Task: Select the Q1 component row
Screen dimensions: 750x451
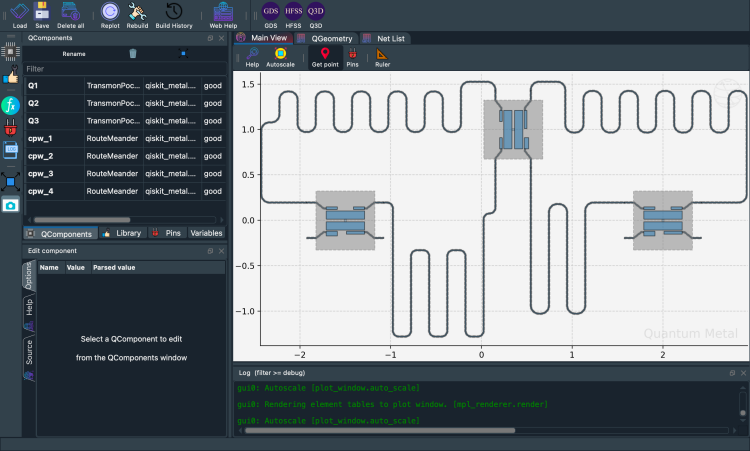Action: coord(125,86)
